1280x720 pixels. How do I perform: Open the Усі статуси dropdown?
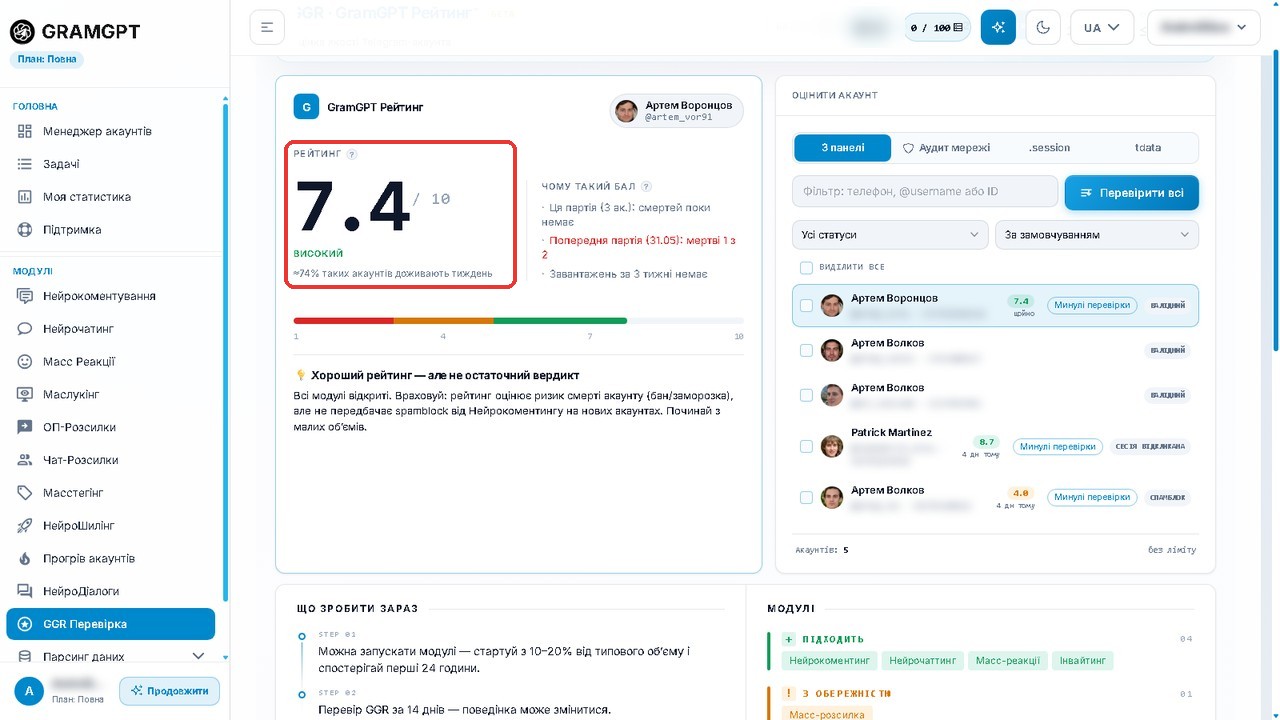(890, 235)
